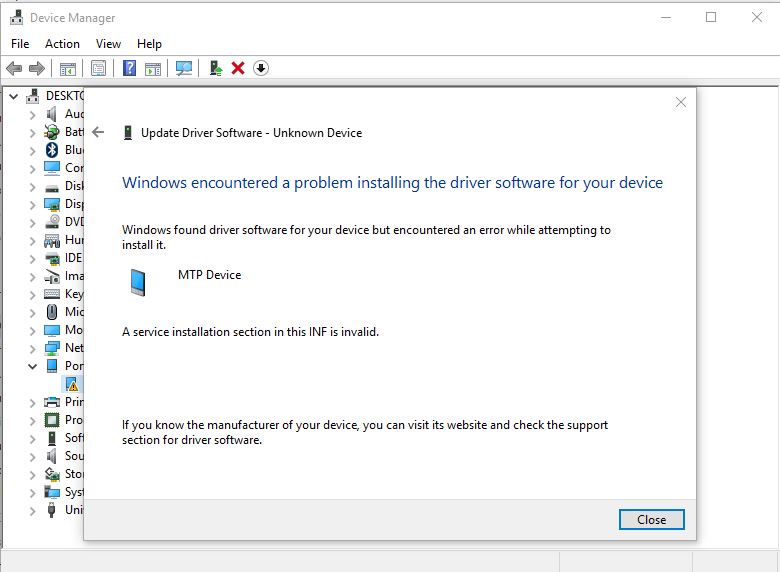Click the 'Update Driver Software - Unknown Device' title

click(x=251, y=133)
